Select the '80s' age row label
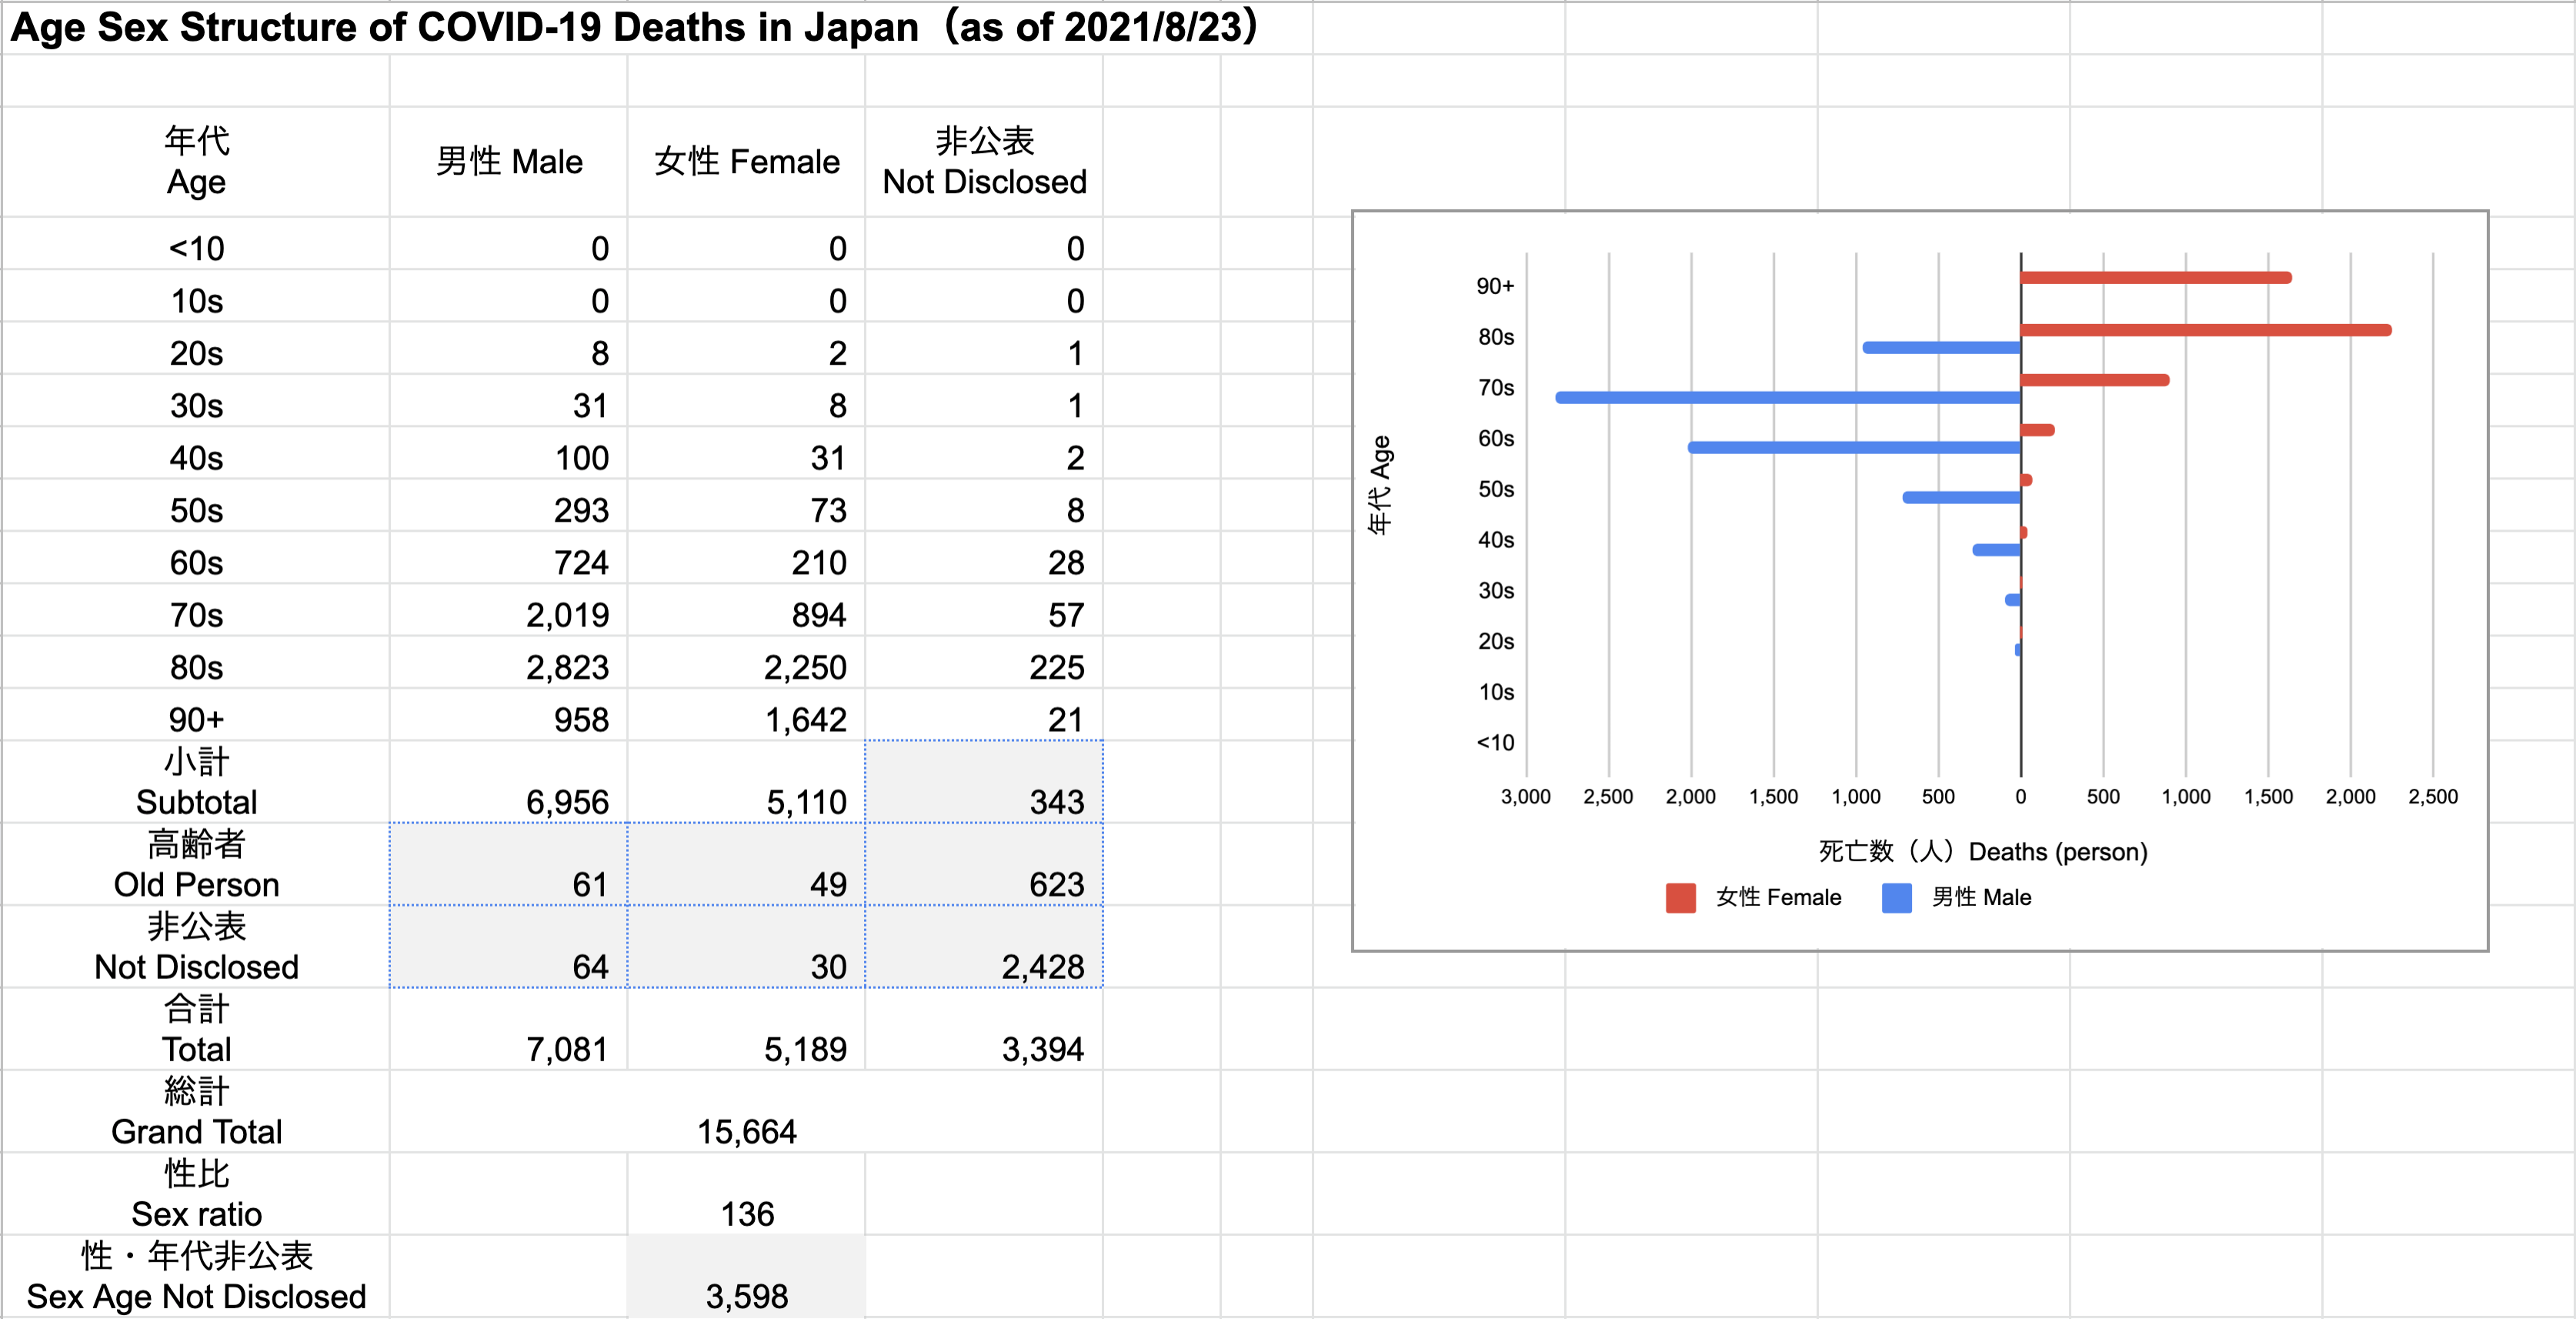The image size is (2576, 1319). 196,667
